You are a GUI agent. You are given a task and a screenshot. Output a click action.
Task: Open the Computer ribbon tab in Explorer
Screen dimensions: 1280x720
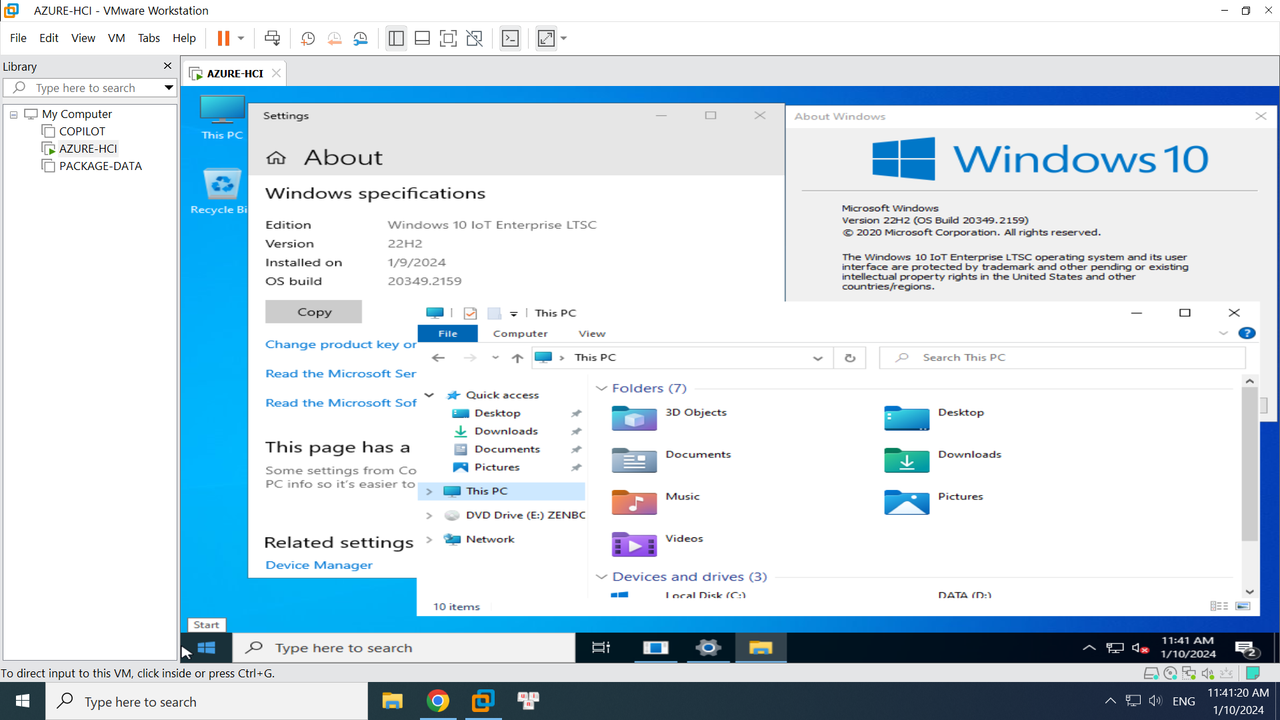(520, 333)
